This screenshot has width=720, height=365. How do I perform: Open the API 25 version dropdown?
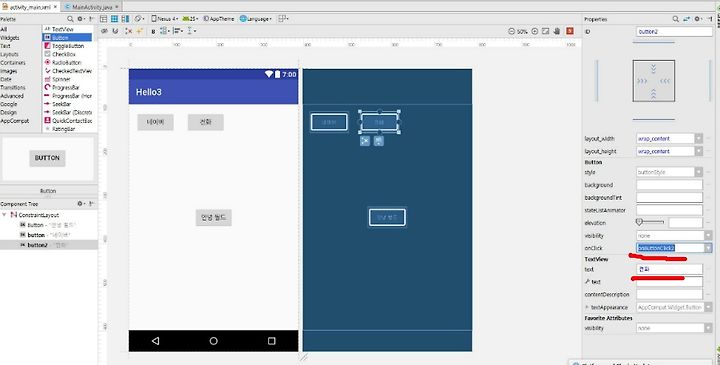coord(190,19)
